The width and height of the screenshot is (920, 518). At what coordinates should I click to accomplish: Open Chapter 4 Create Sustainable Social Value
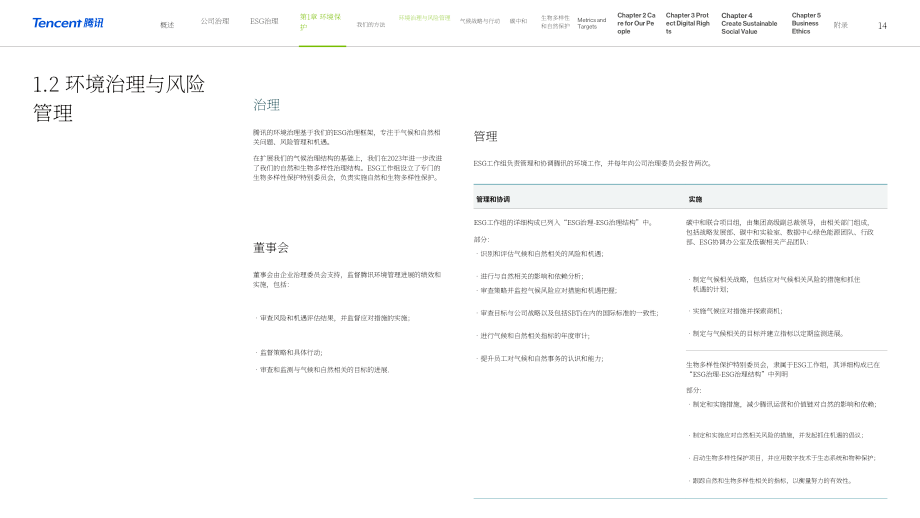(749, 23)
